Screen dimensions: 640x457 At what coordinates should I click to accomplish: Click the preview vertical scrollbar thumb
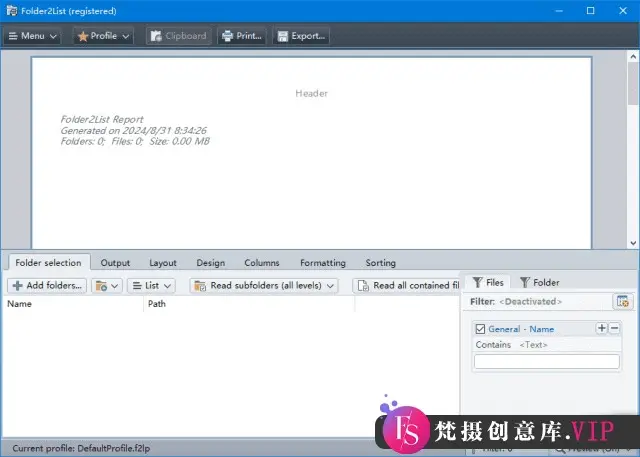633,84
